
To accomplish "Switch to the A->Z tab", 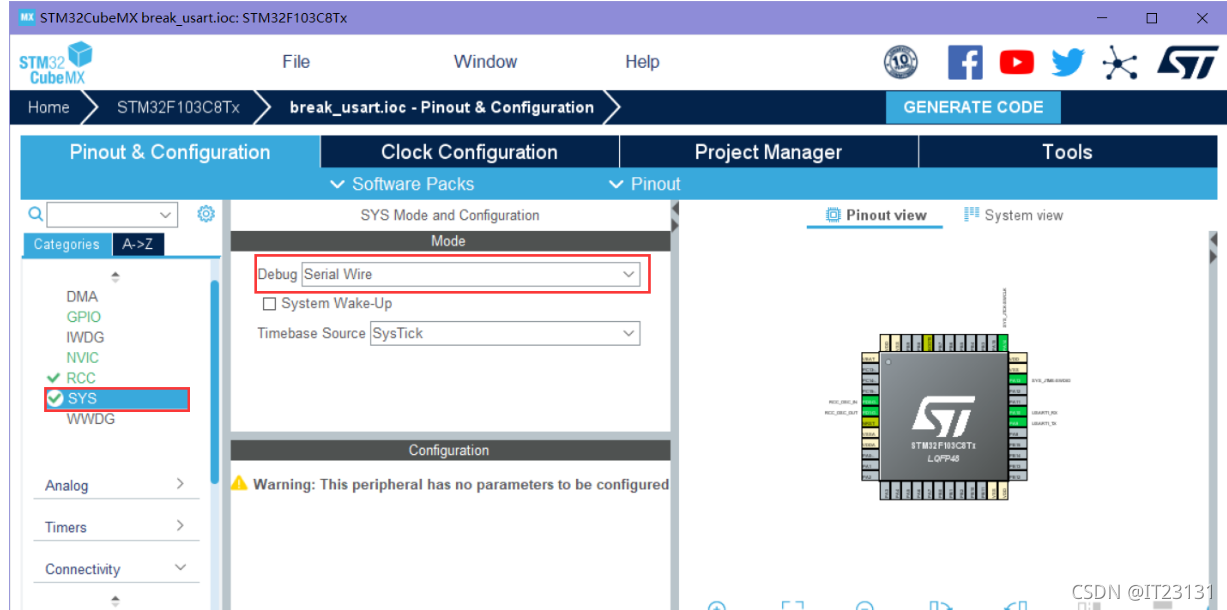I will (138, 244).
